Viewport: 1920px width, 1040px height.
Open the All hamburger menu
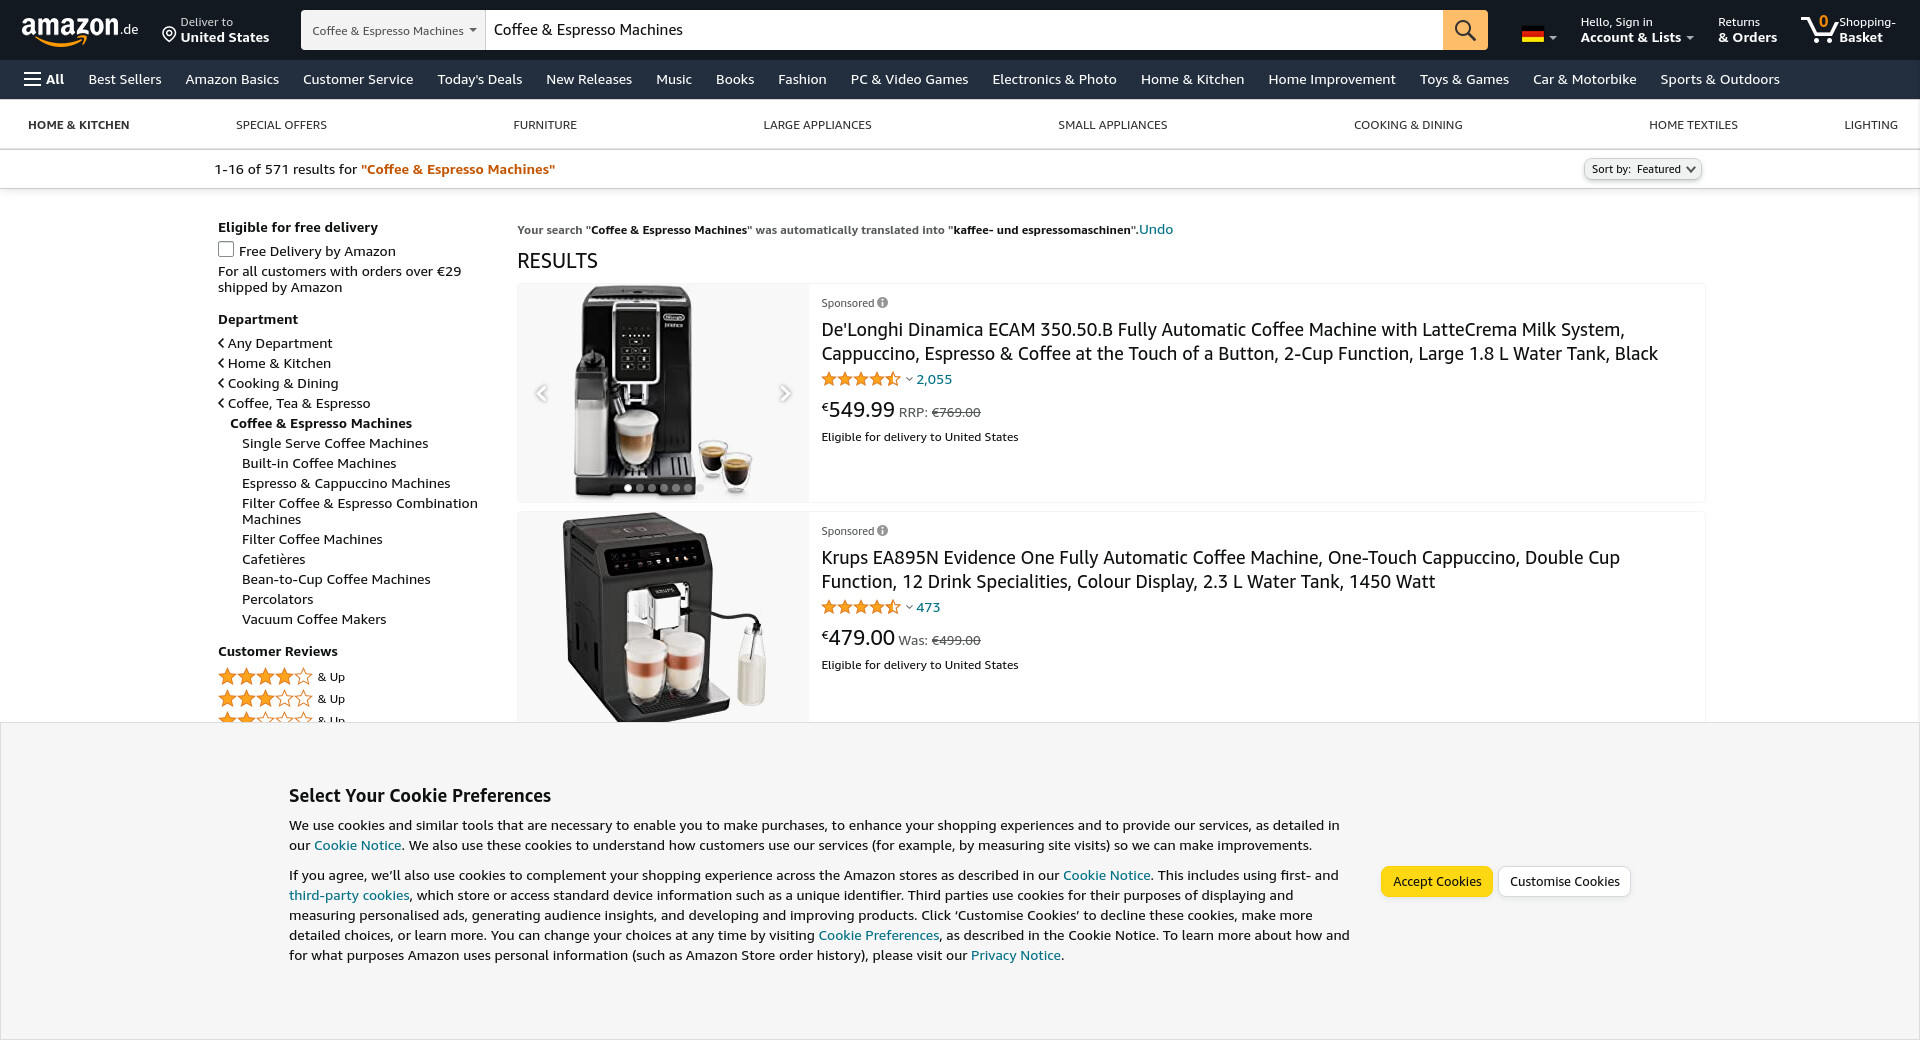tap(44, 79)
